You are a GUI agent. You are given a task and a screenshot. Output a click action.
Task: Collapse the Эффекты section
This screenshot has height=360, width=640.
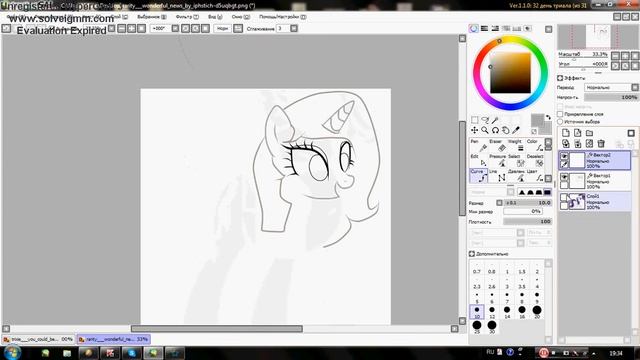point(560,78)
